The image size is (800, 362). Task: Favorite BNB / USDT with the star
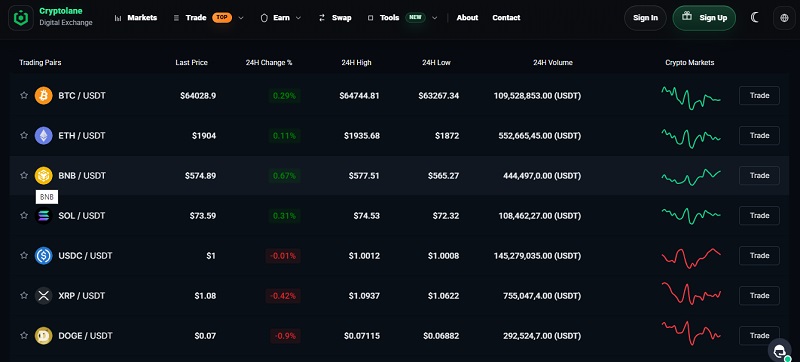pos(24,175)
